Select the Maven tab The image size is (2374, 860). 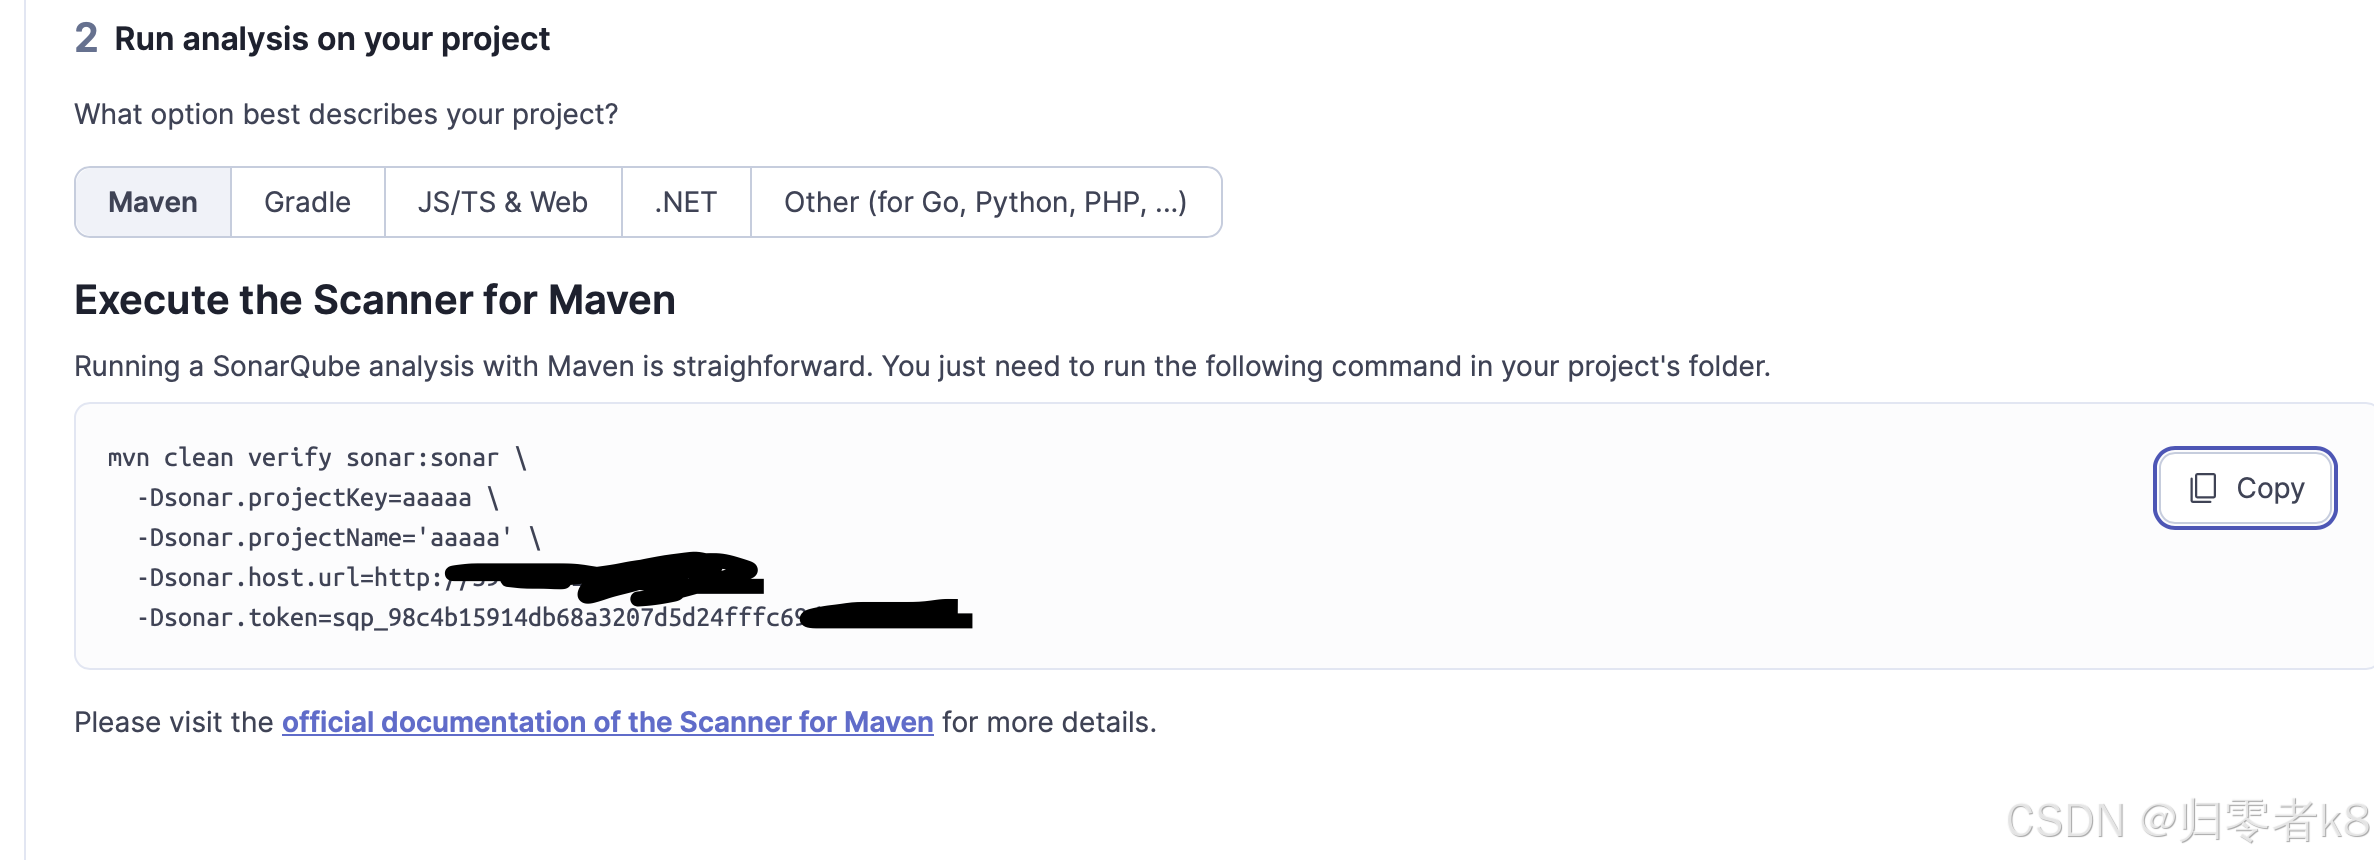tap(153, 202)
